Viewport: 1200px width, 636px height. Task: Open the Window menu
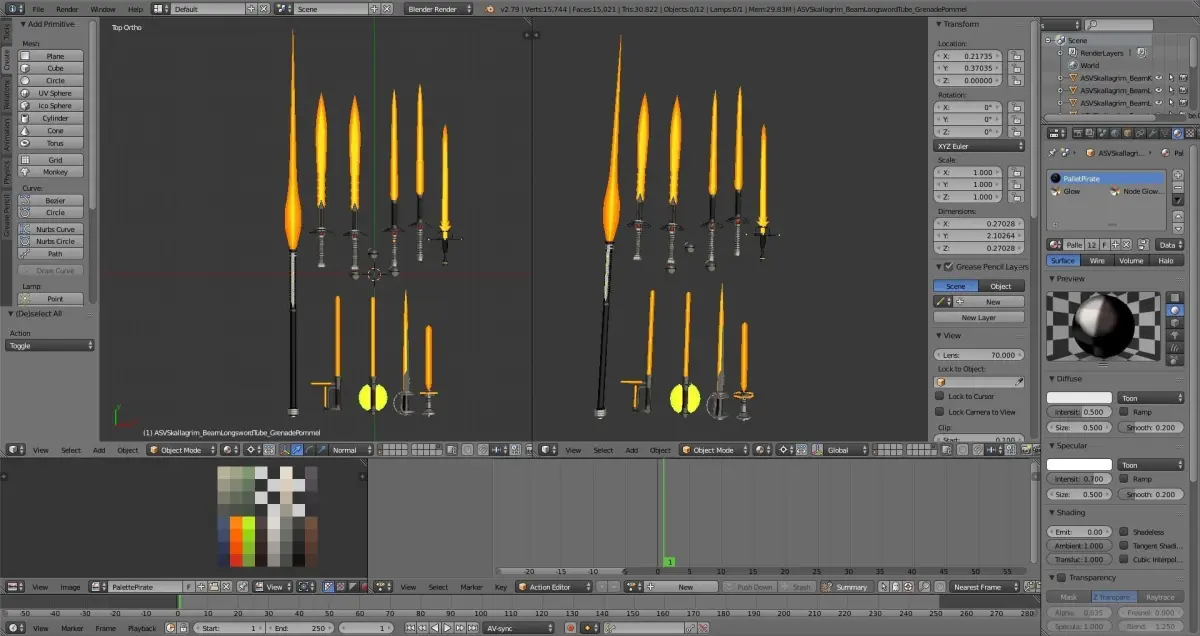click(x=103, y=9)
